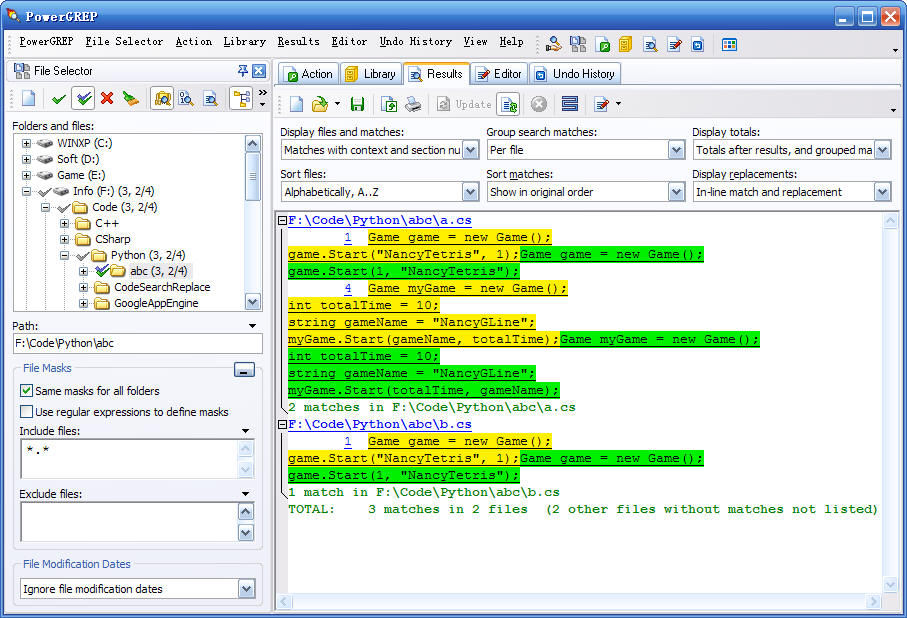Click line number 4 link in a.cs
The width and height of the screenshot is (907, 618).
point(347,288)
